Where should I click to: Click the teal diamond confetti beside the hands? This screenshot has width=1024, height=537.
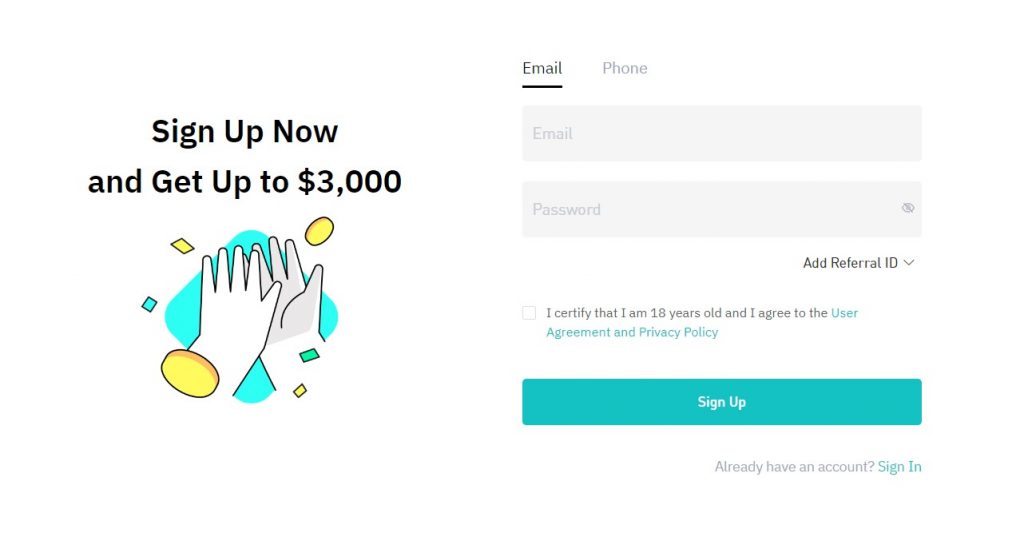point(150,304)
